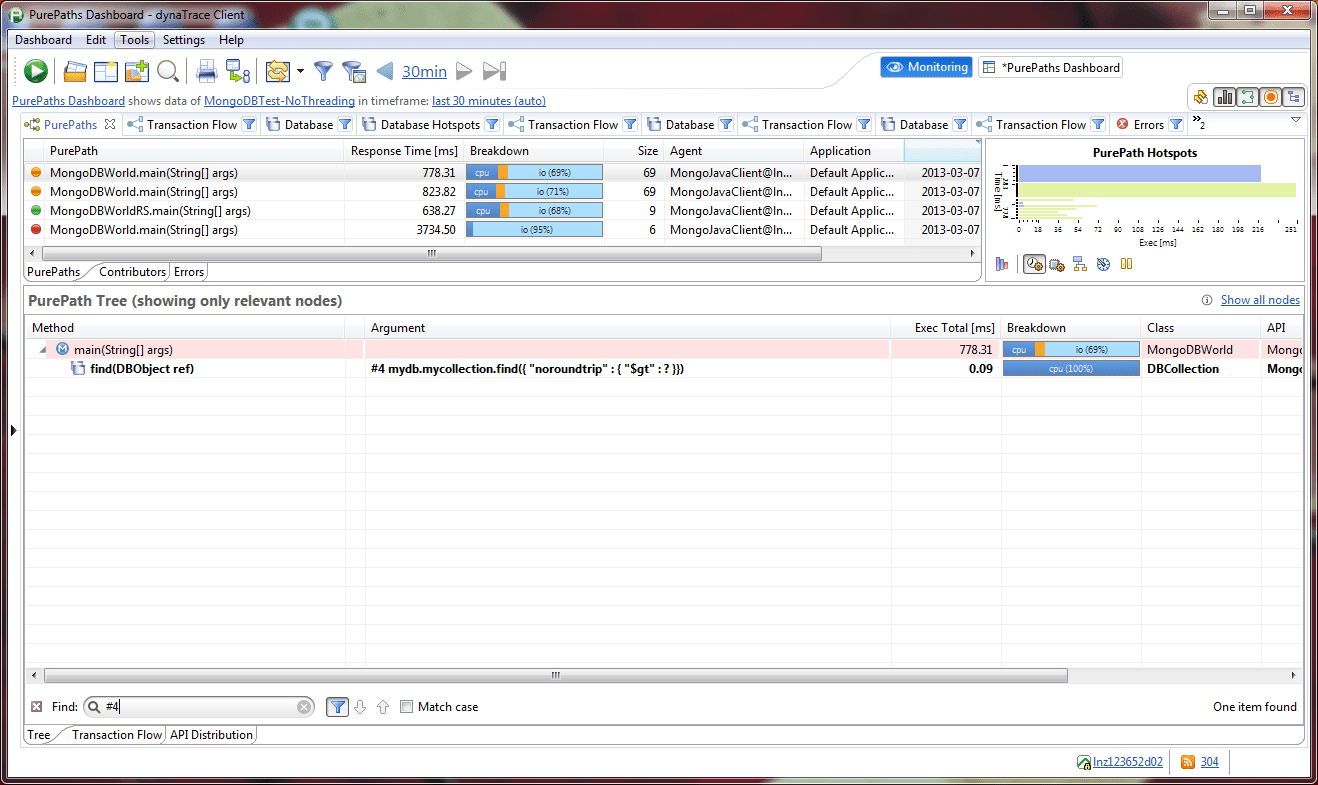Toggle filter on first Transaction Flow tab
The image size is (1318, 785).
(250, 125)
